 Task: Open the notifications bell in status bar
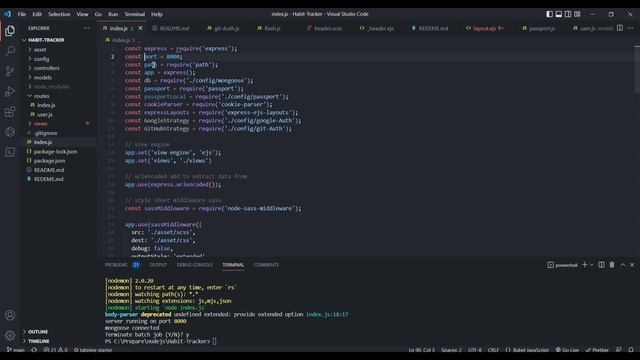click(631, 350)
